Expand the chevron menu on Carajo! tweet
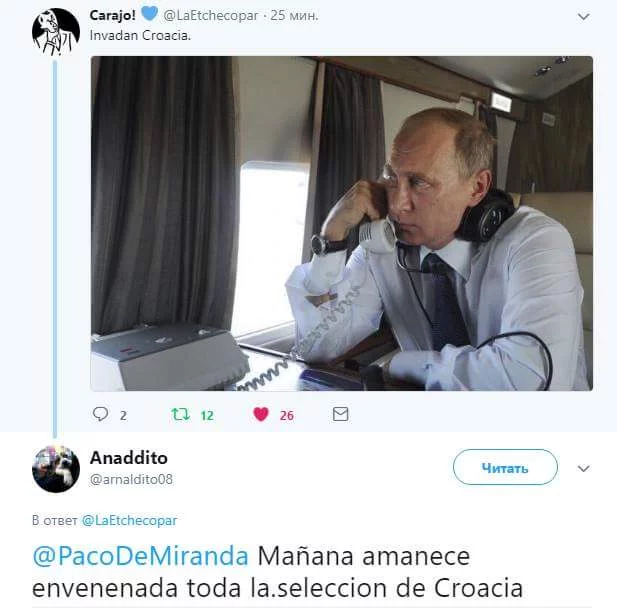Screen dimensions: 617x612 point(583,17)
